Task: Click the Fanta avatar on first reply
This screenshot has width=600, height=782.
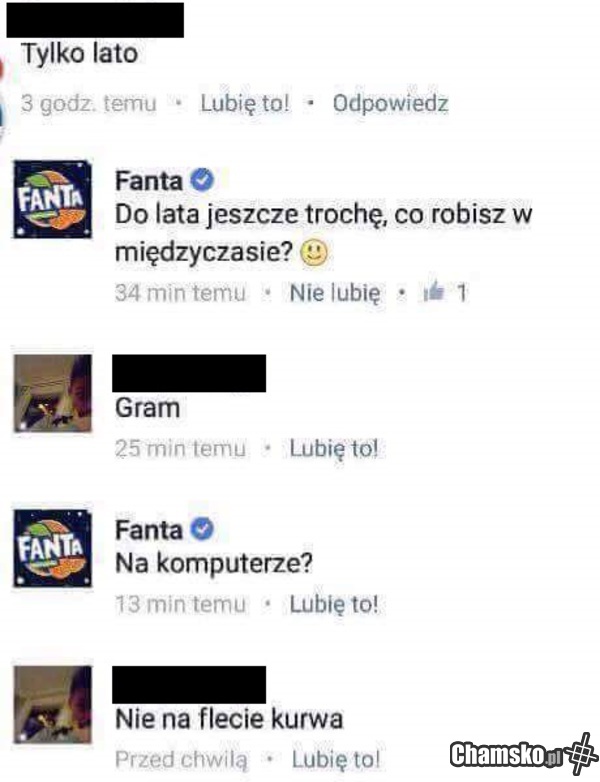Action: [x=53, y=199]
